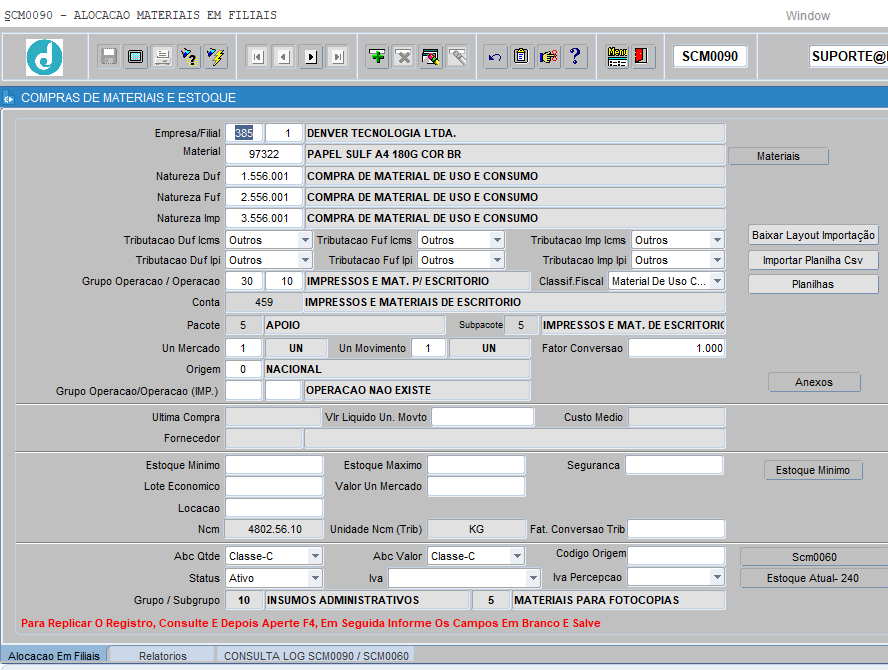Click the Vlr Liquido Un. Movto field
This screenshot has width=888, height=670.
[x=483, y=417]
